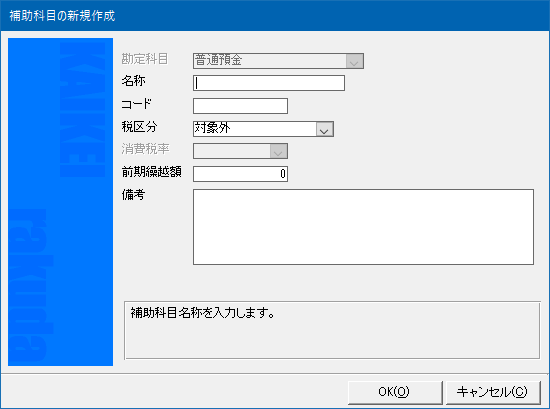Image resolution: width=550 pixels, height=409 pixels.
Task: Click the 勘定科目 combo box showing 普通預金
Action: 278,61
